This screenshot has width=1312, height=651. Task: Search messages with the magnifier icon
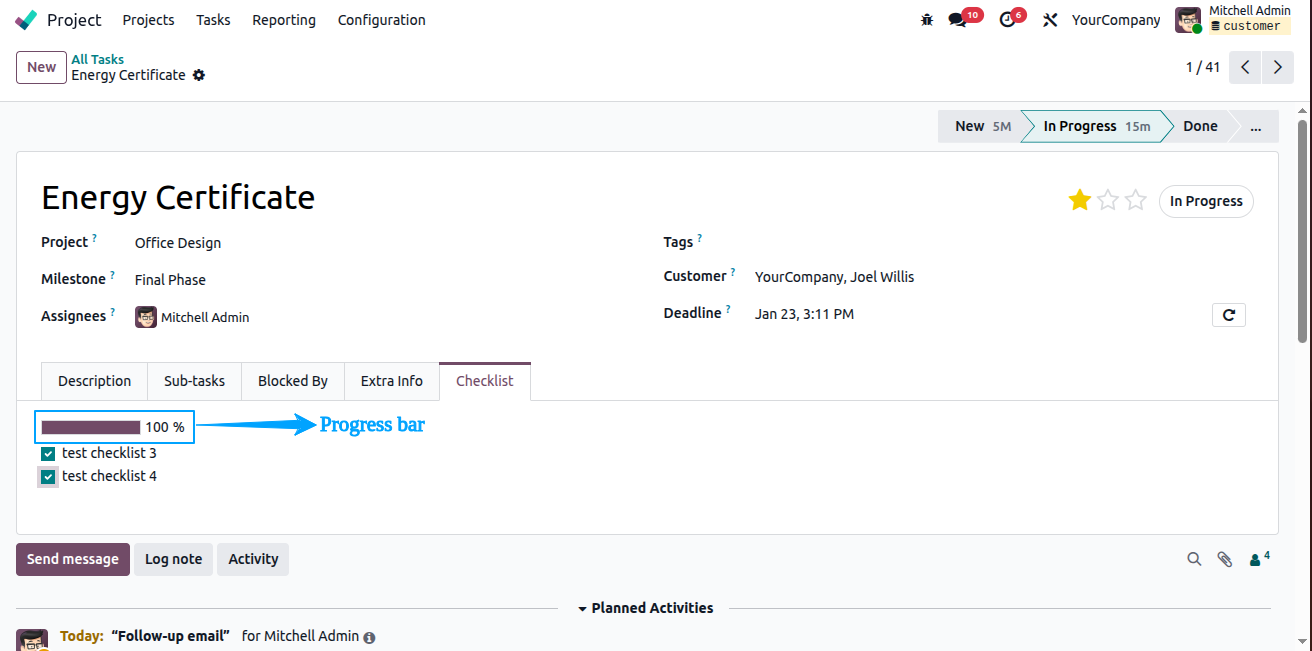[1194, 560]
